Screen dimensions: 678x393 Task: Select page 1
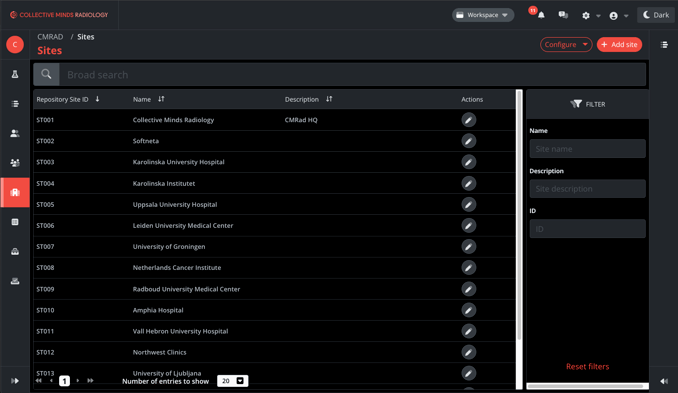coord(64,381)
